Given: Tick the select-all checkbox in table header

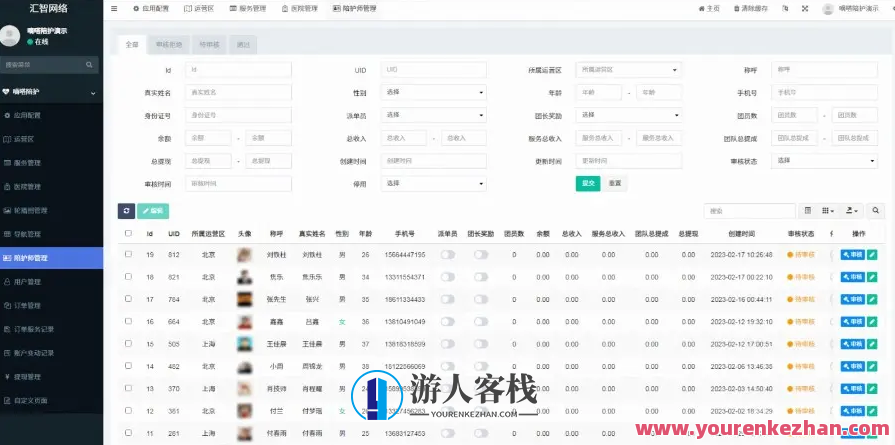Looking at the screenshot, I should (128, 233).
